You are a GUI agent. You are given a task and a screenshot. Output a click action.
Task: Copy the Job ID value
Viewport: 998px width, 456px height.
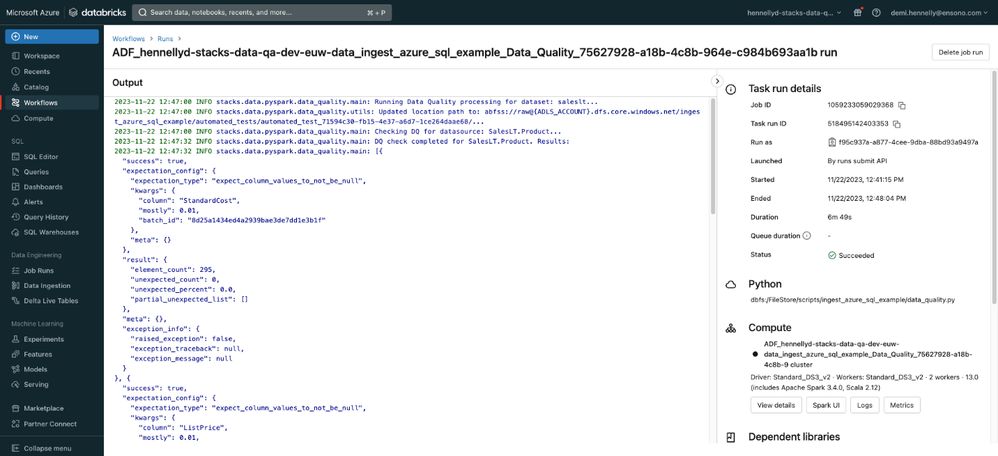pos(902,105)
